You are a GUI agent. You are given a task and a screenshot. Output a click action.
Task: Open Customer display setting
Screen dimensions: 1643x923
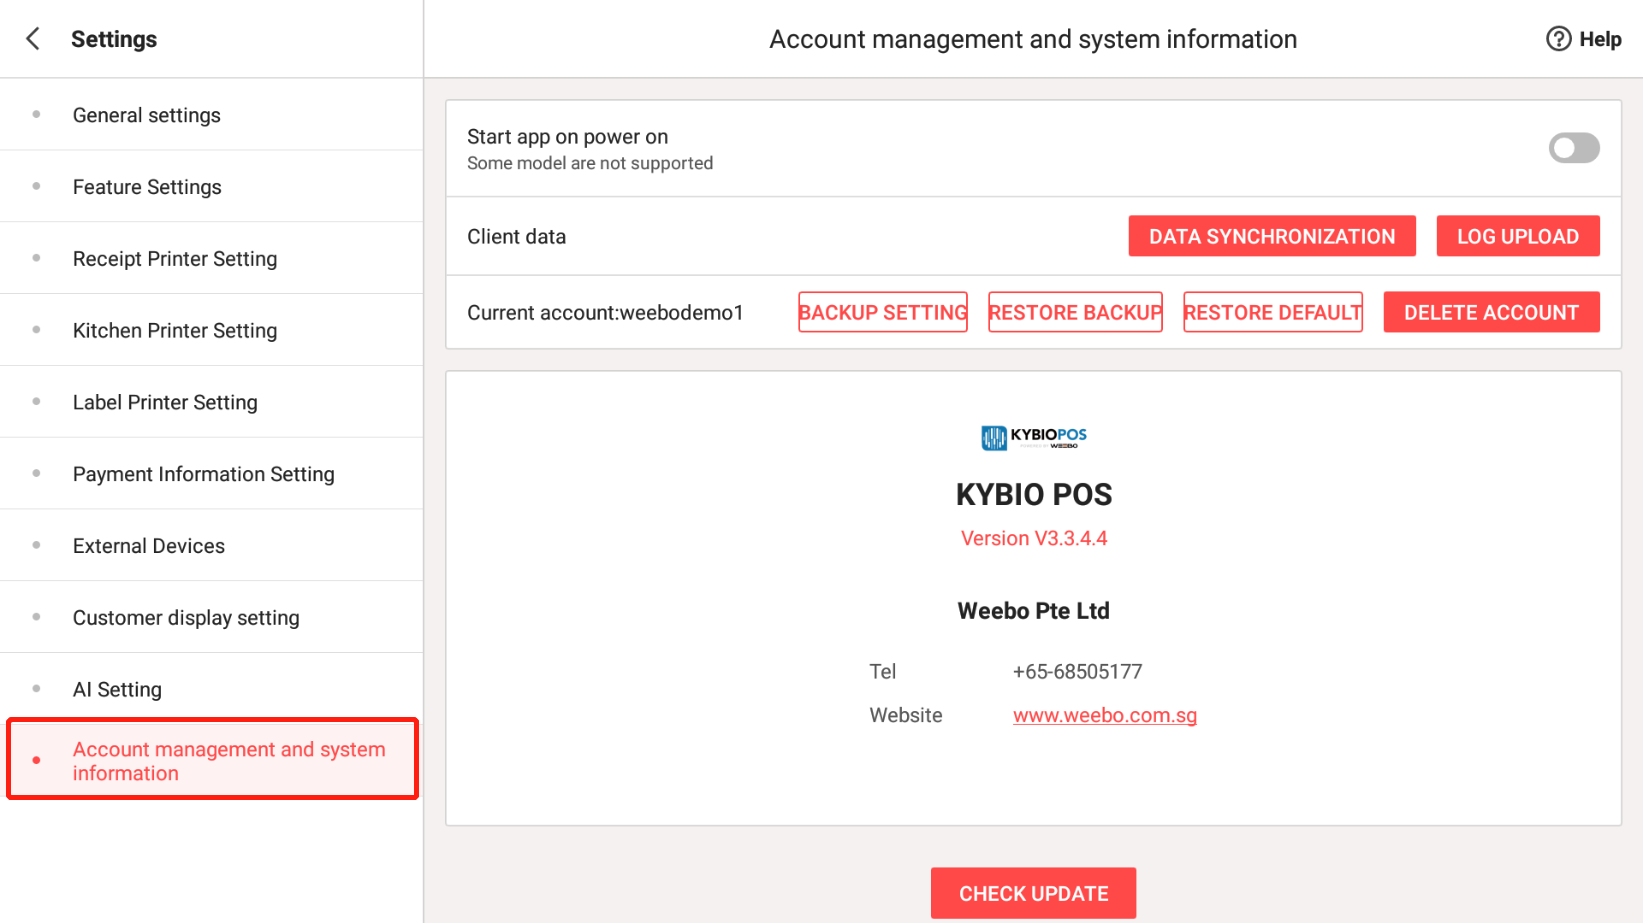(x=212, y=618)
